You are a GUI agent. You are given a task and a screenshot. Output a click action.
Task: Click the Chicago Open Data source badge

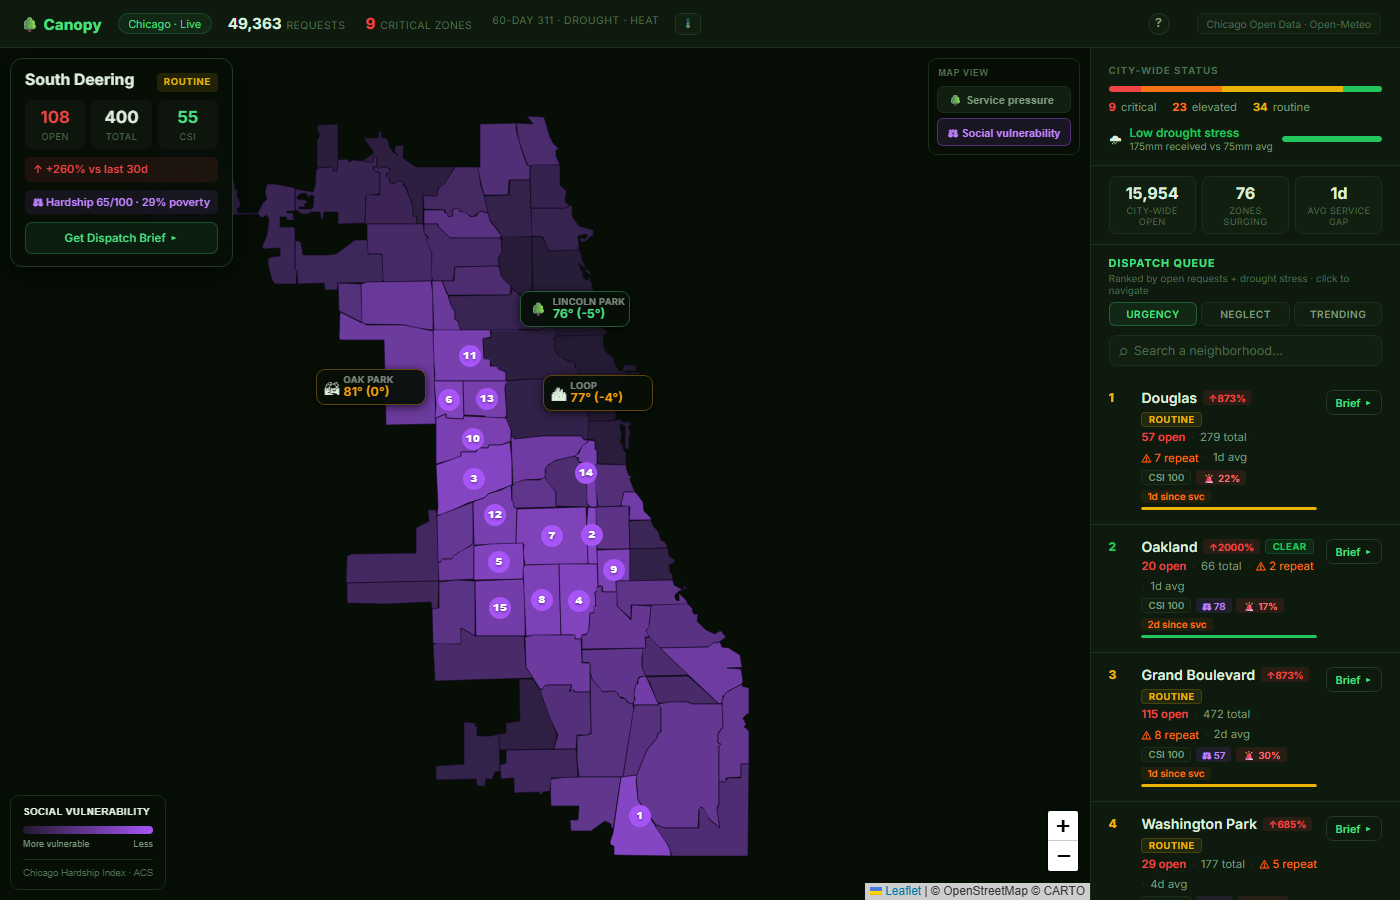point(1288,24)
